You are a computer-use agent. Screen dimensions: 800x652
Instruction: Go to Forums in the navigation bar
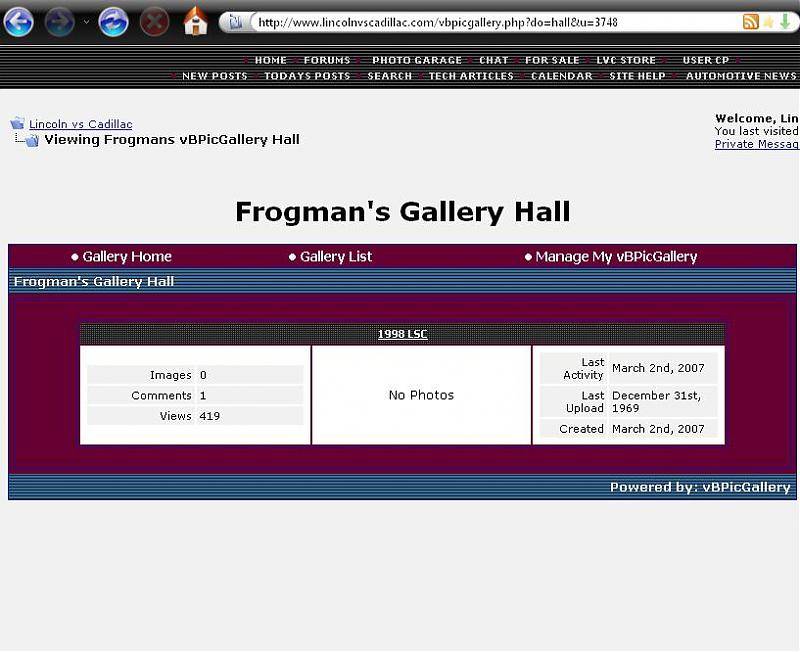327,60
